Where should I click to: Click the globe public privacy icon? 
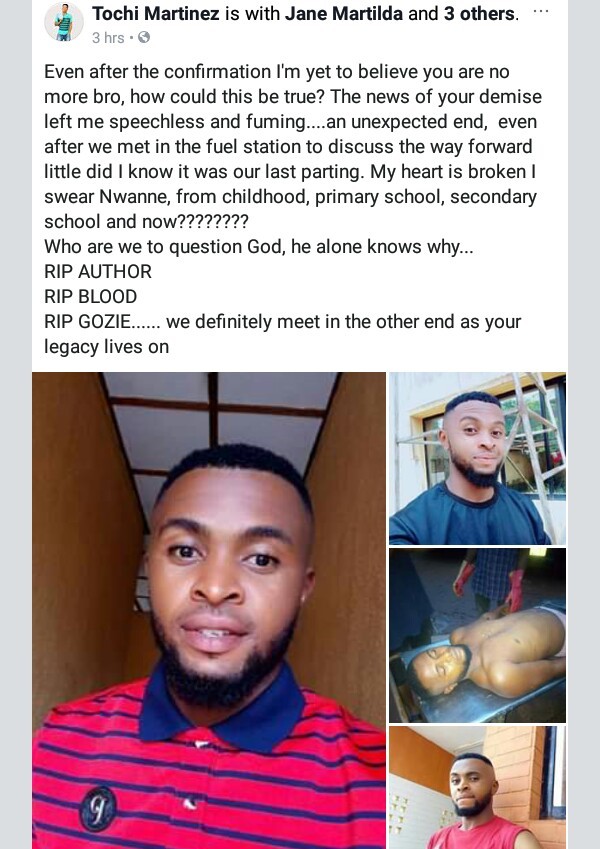[x=144, y=38]
